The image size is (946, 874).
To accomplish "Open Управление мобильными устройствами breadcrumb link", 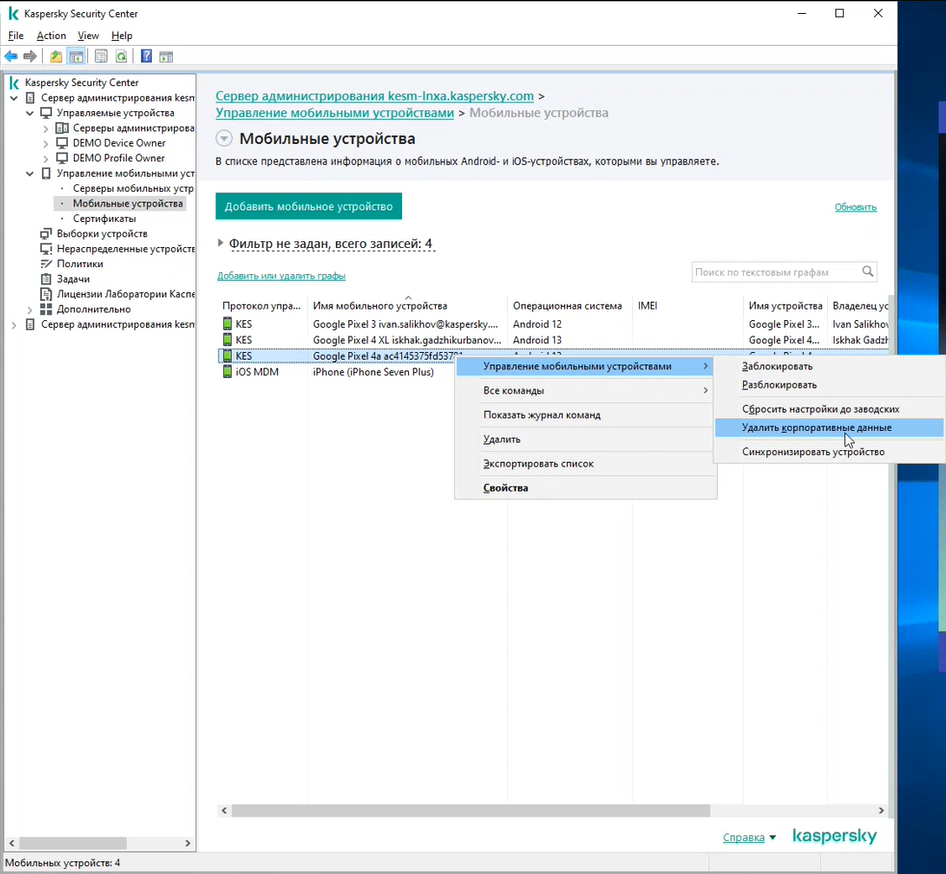I will [335, 113].
